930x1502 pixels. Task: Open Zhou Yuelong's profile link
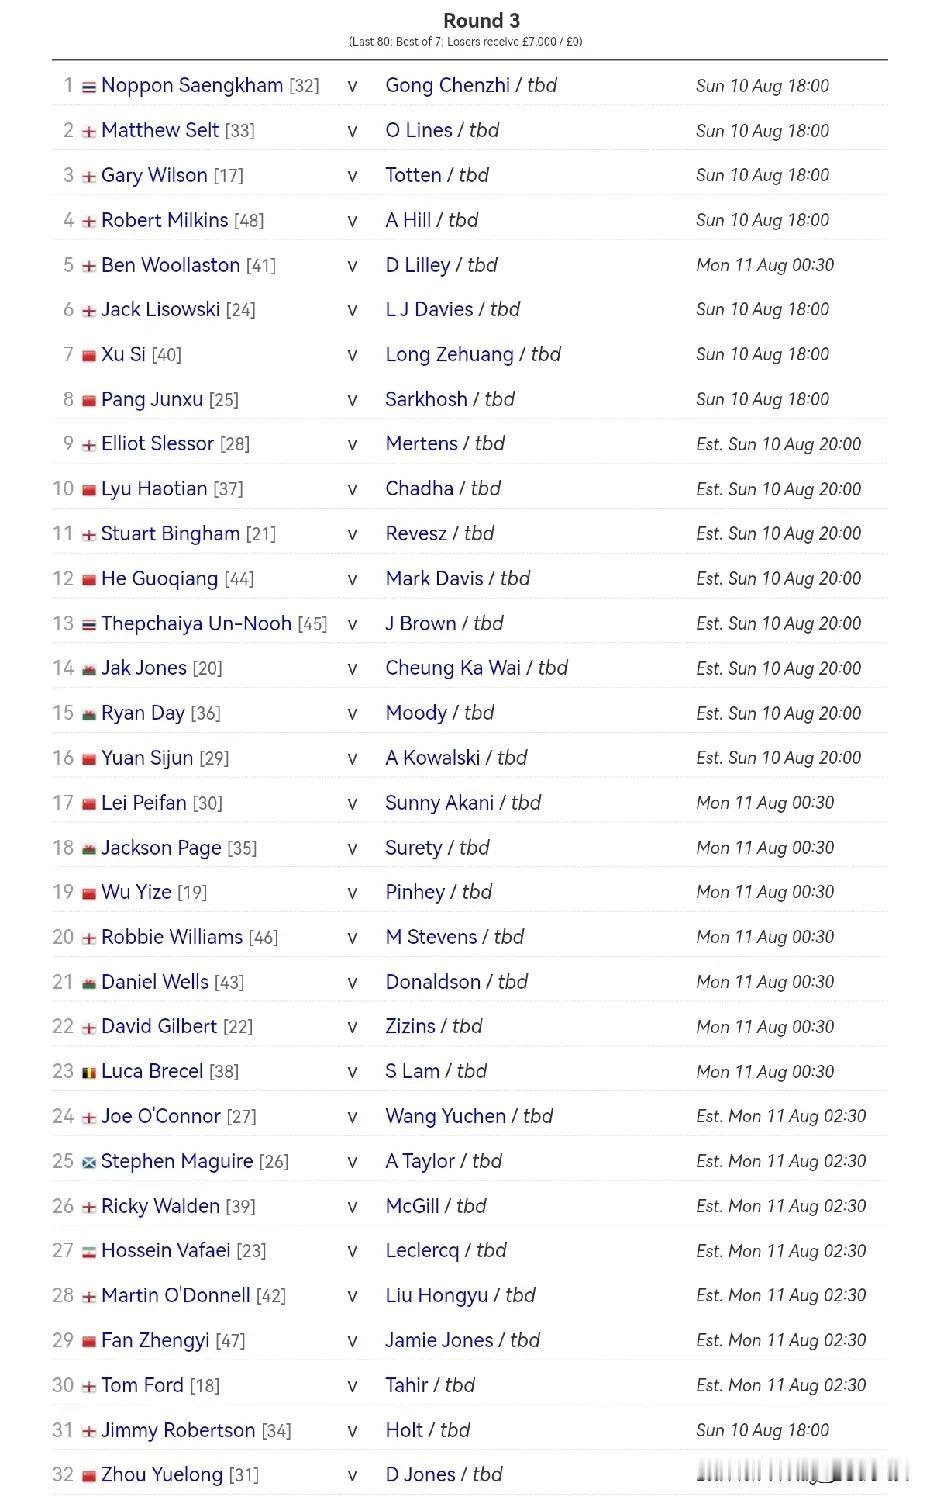(162, 1475)
